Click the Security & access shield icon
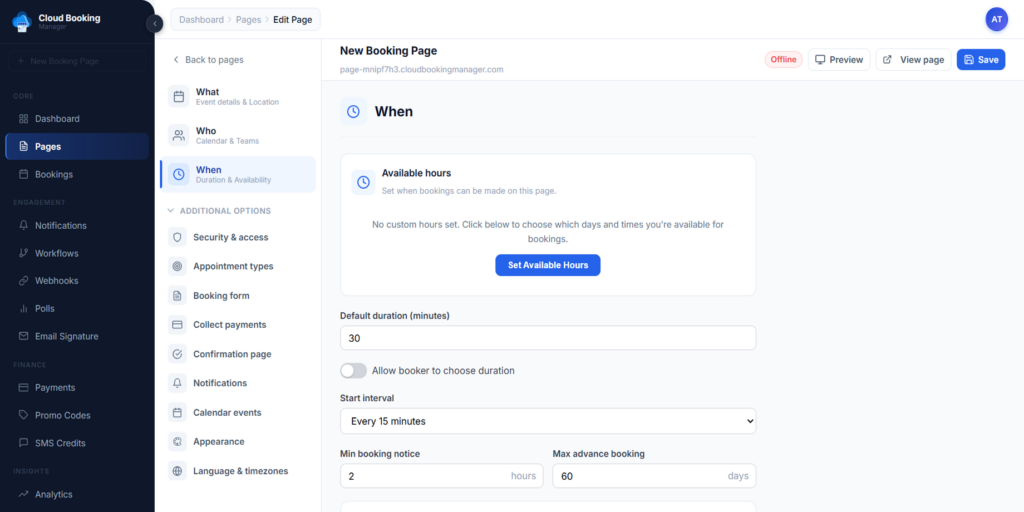Screen dimensions: 1024x512 pyautogui.click(x=177, y=238)
